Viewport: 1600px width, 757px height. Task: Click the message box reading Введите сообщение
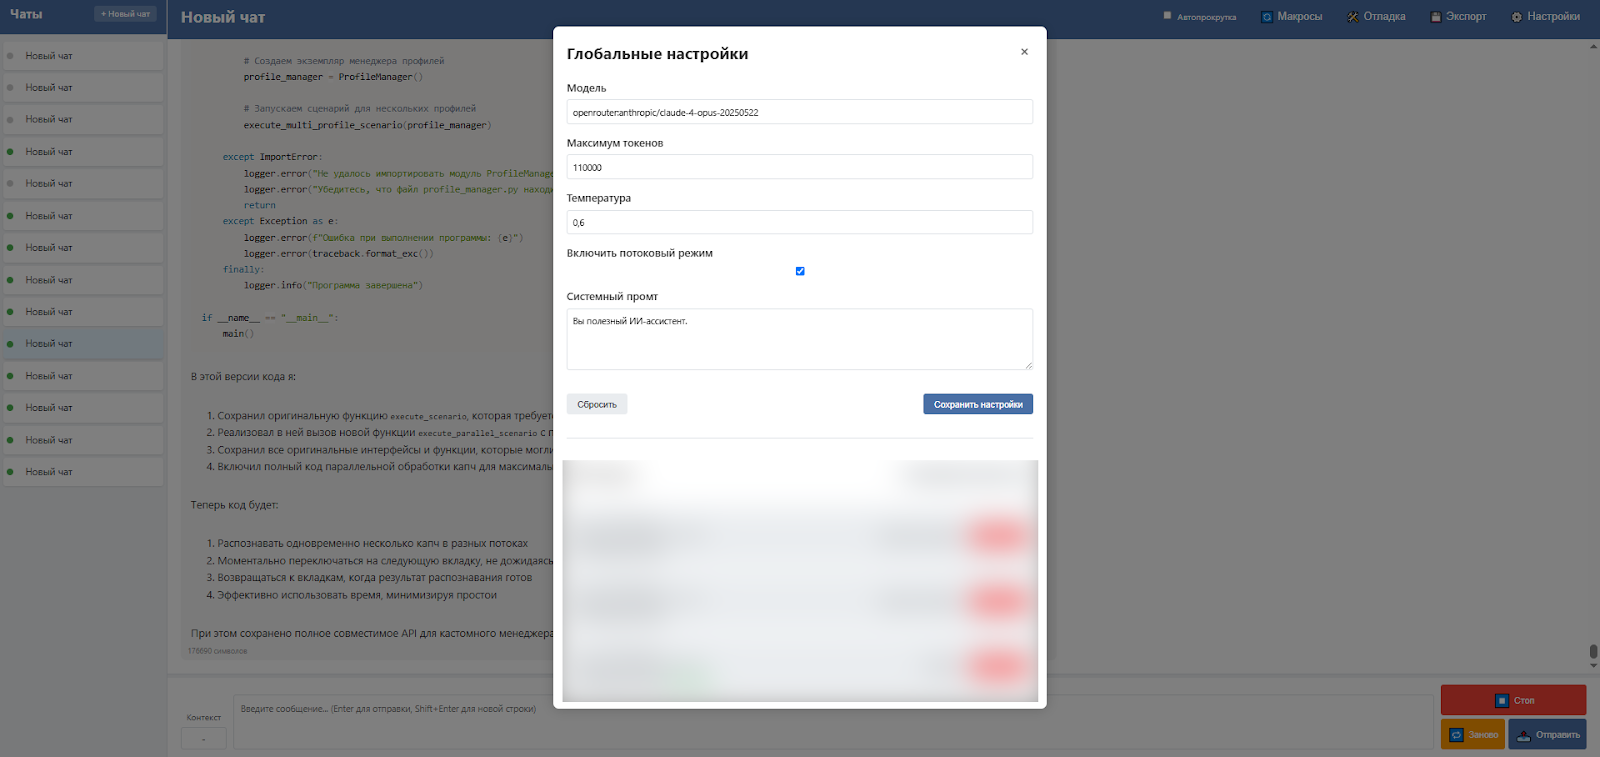[833, 721]
